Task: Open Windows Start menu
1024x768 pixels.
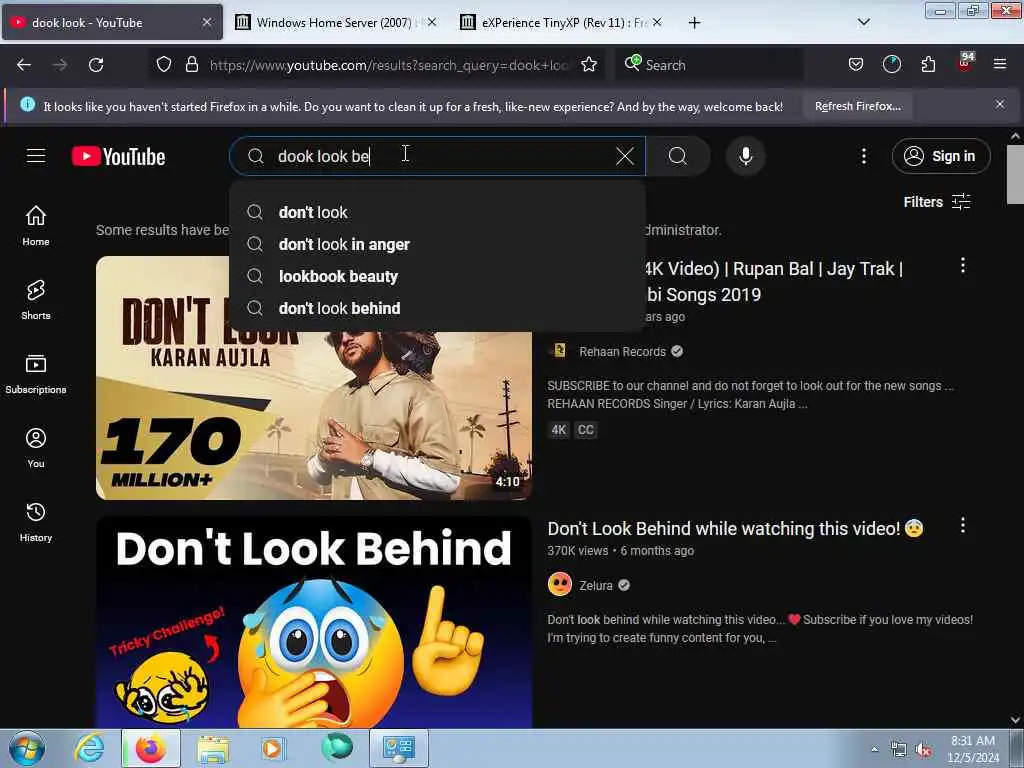Action: tap(27, 748)
